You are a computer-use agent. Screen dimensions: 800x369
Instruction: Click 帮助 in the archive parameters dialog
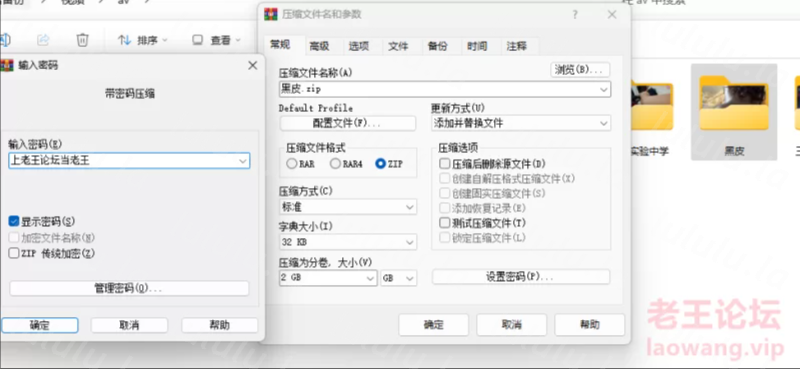[590, 325]
